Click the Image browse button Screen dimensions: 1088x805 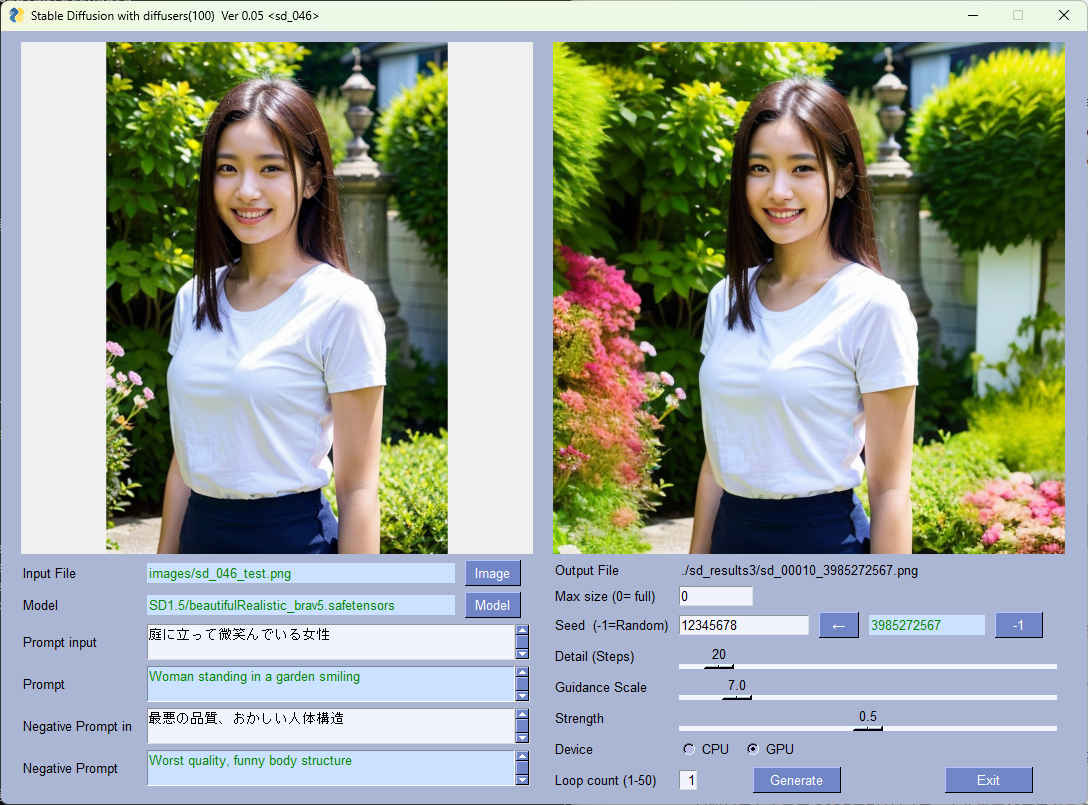pyautogui.click(x=492, y=573)
